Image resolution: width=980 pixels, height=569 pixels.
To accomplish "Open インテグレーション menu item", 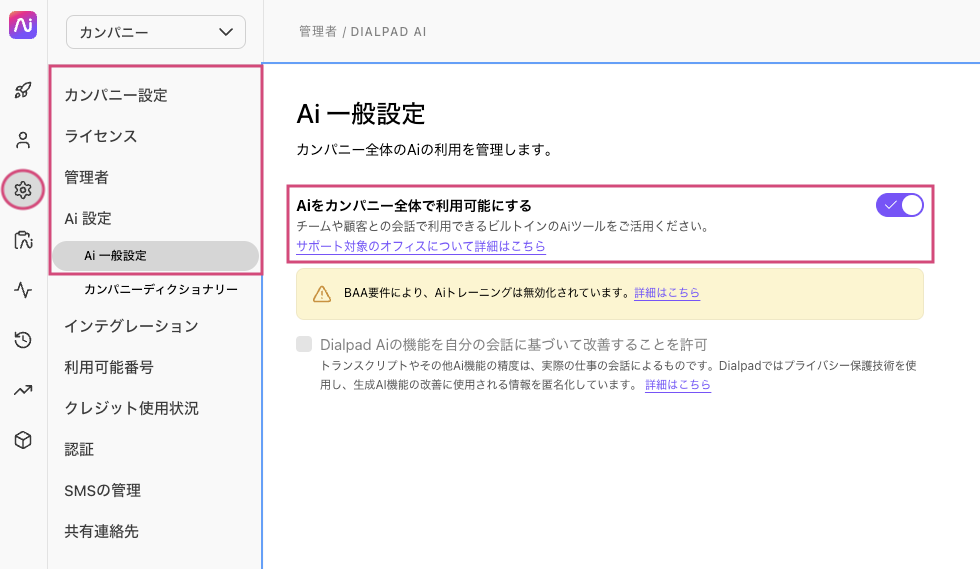I will coord(131,326).
